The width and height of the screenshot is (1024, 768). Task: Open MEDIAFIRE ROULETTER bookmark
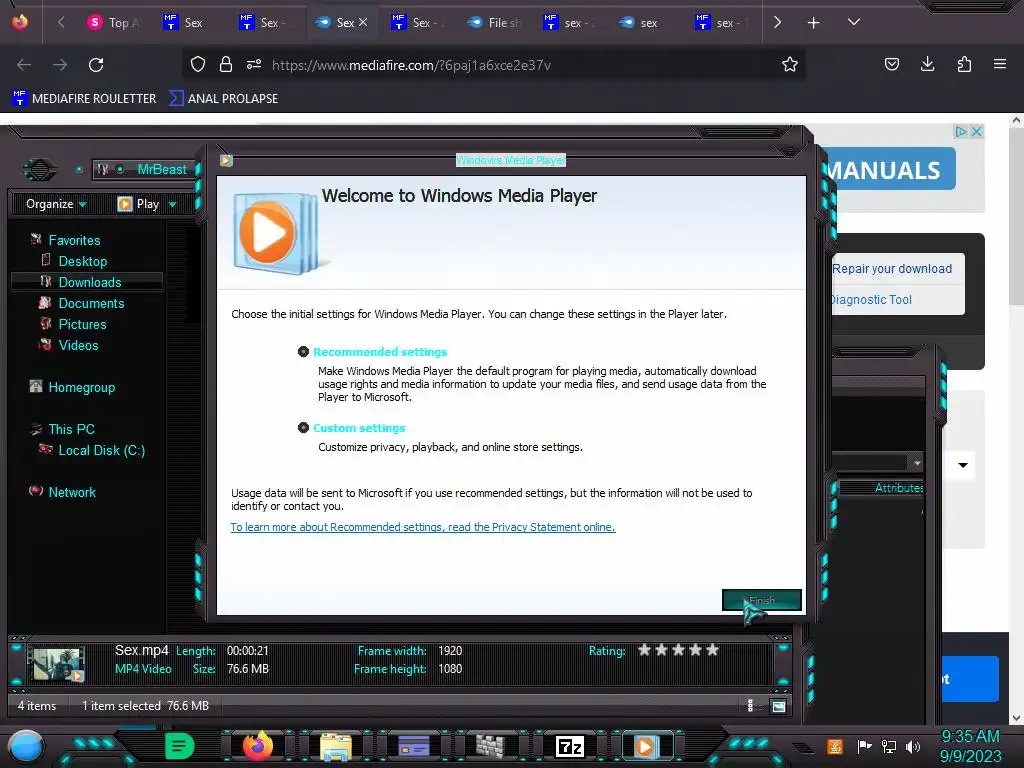pyautogui.click(x=84, y=99)
